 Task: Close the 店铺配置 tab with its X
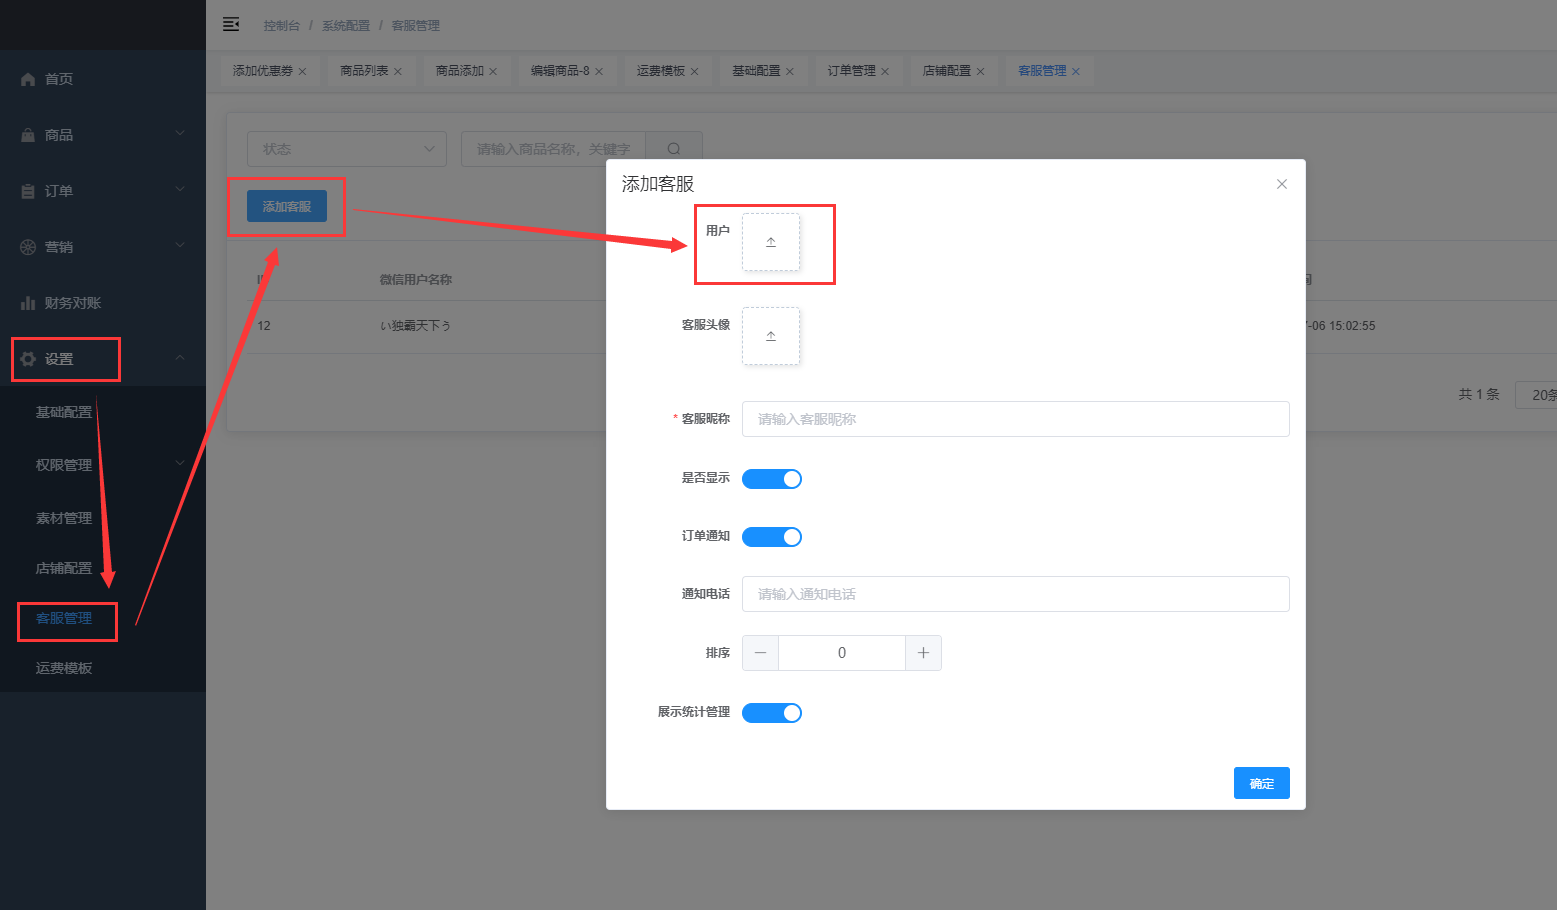(980, 72)
